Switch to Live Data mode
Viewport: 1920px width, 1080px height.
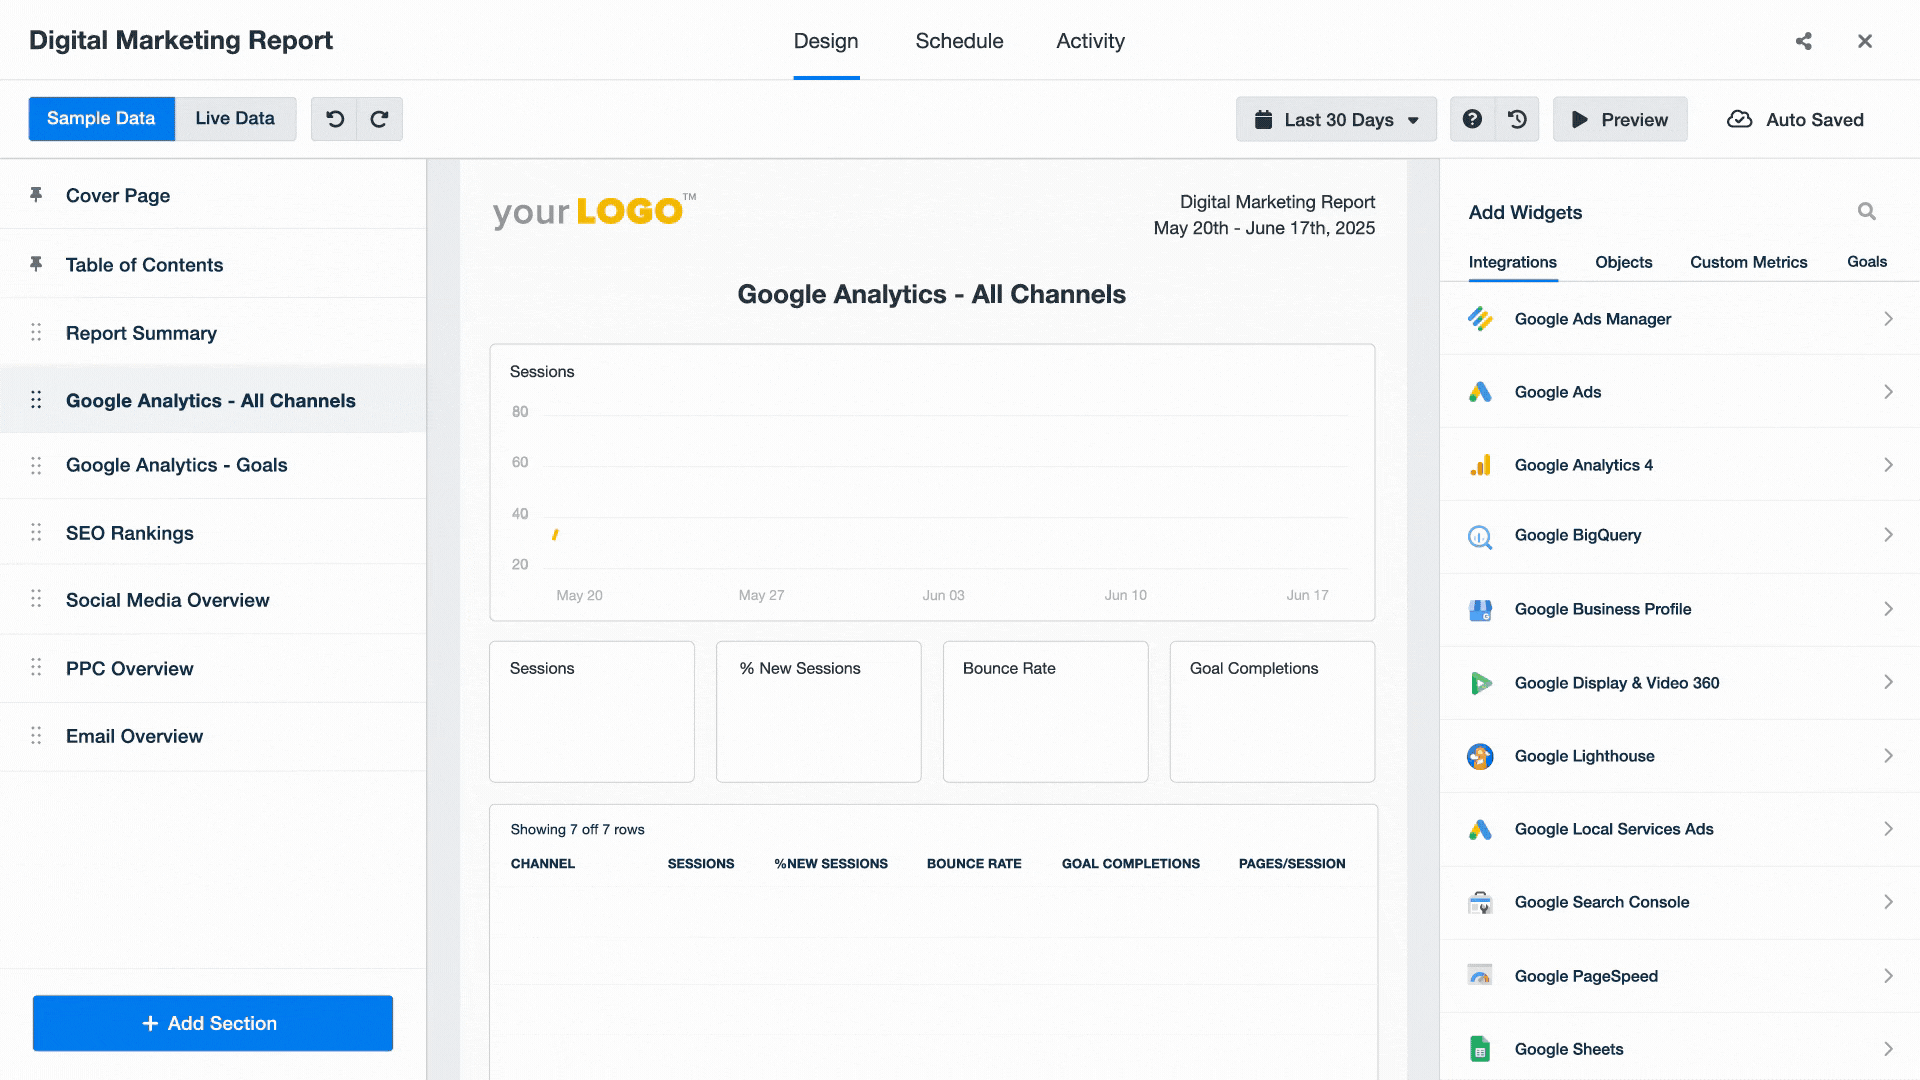pos(235,118)
